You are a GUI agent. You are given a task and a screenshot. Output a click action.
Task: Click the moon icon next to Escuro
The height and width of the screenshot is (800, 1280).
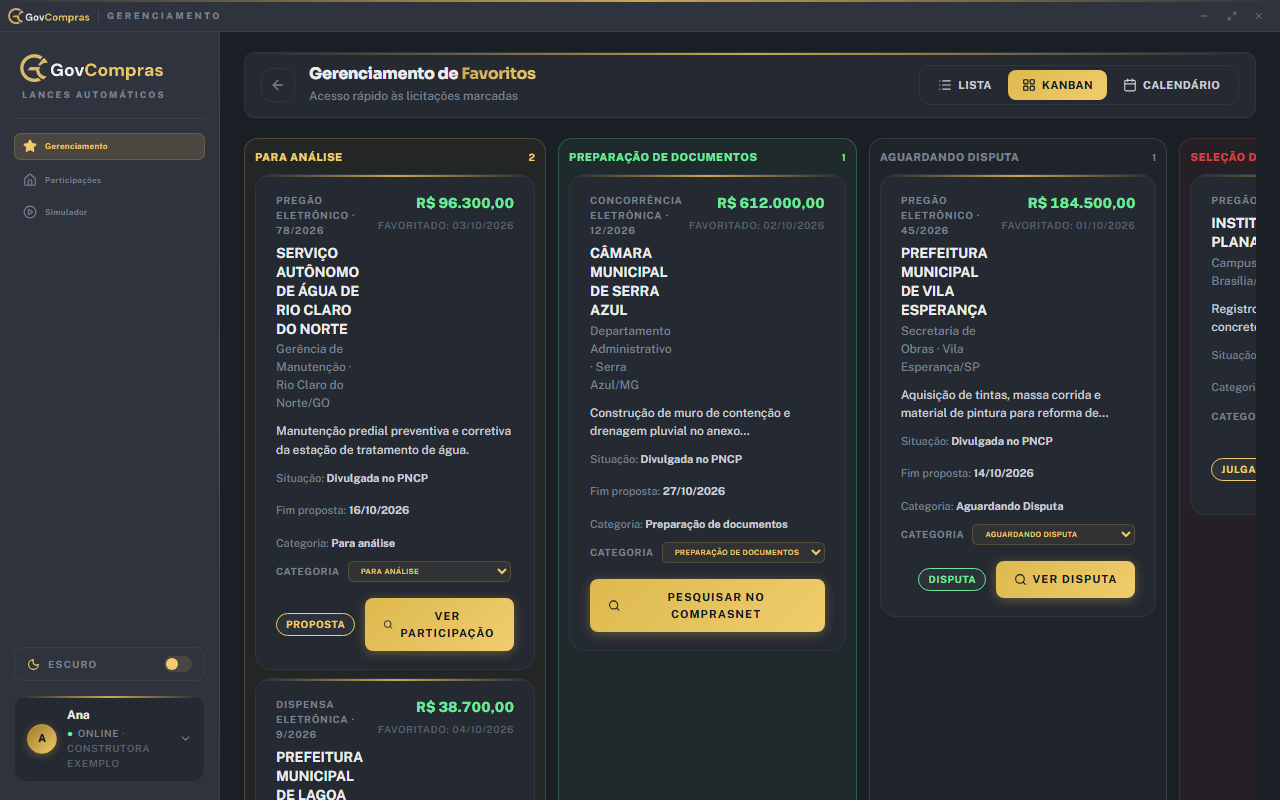point(33,664)
